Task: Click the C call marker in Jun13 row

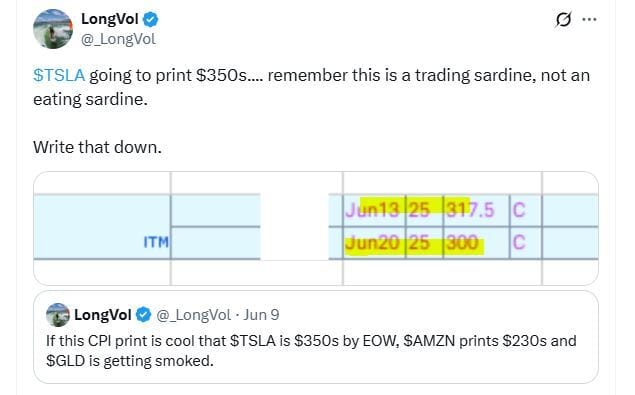Action: [x=519, y=210]
